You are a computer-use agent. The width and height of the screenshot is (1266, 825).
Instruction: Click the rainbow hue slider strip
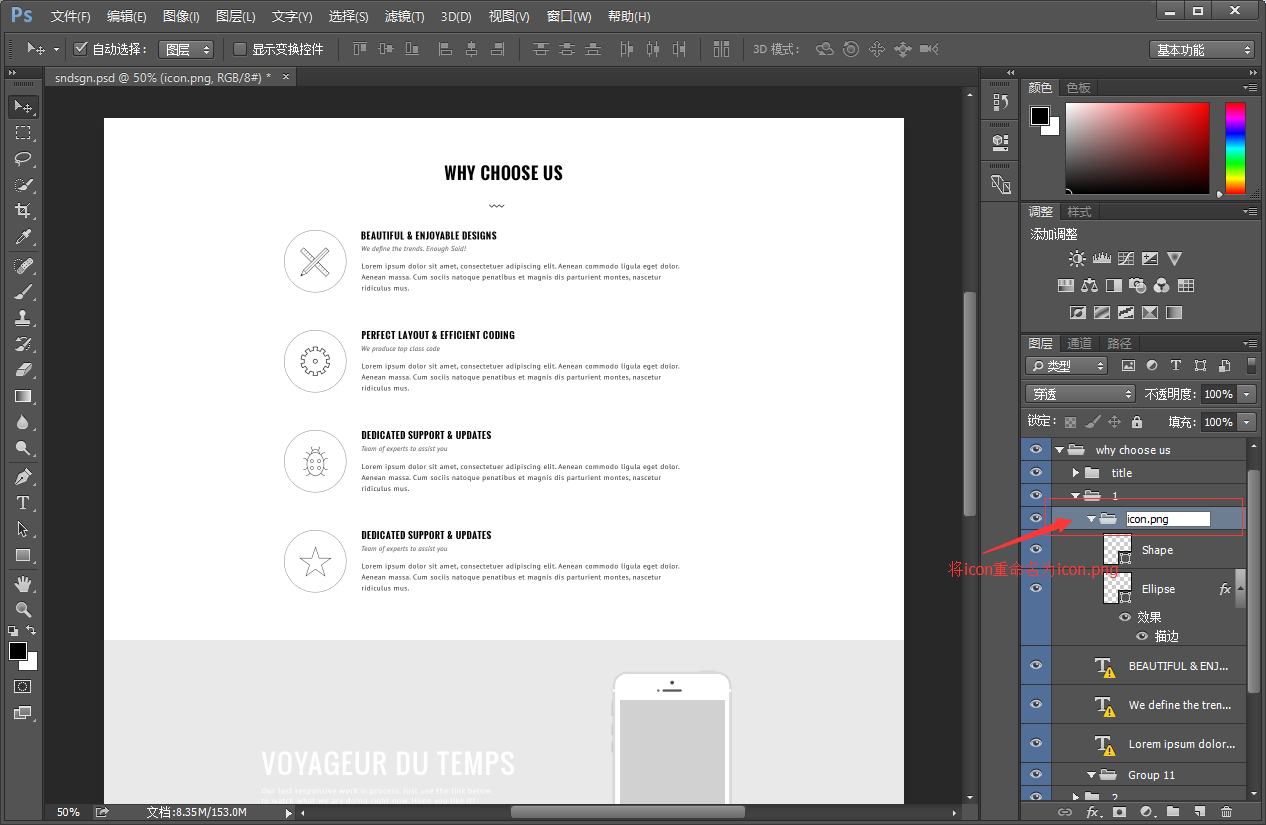(1236, 148)
